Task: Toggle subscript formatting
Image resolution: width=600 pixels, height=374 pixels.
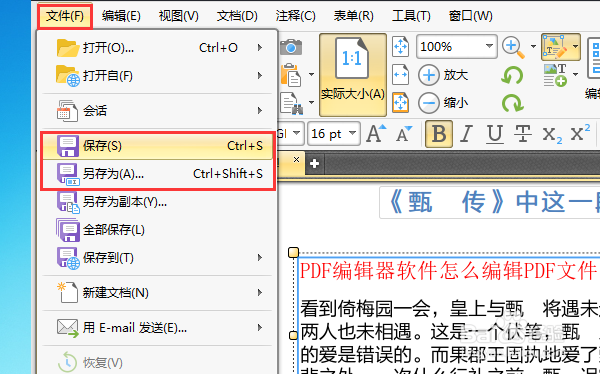Action: tap(552, 135)
